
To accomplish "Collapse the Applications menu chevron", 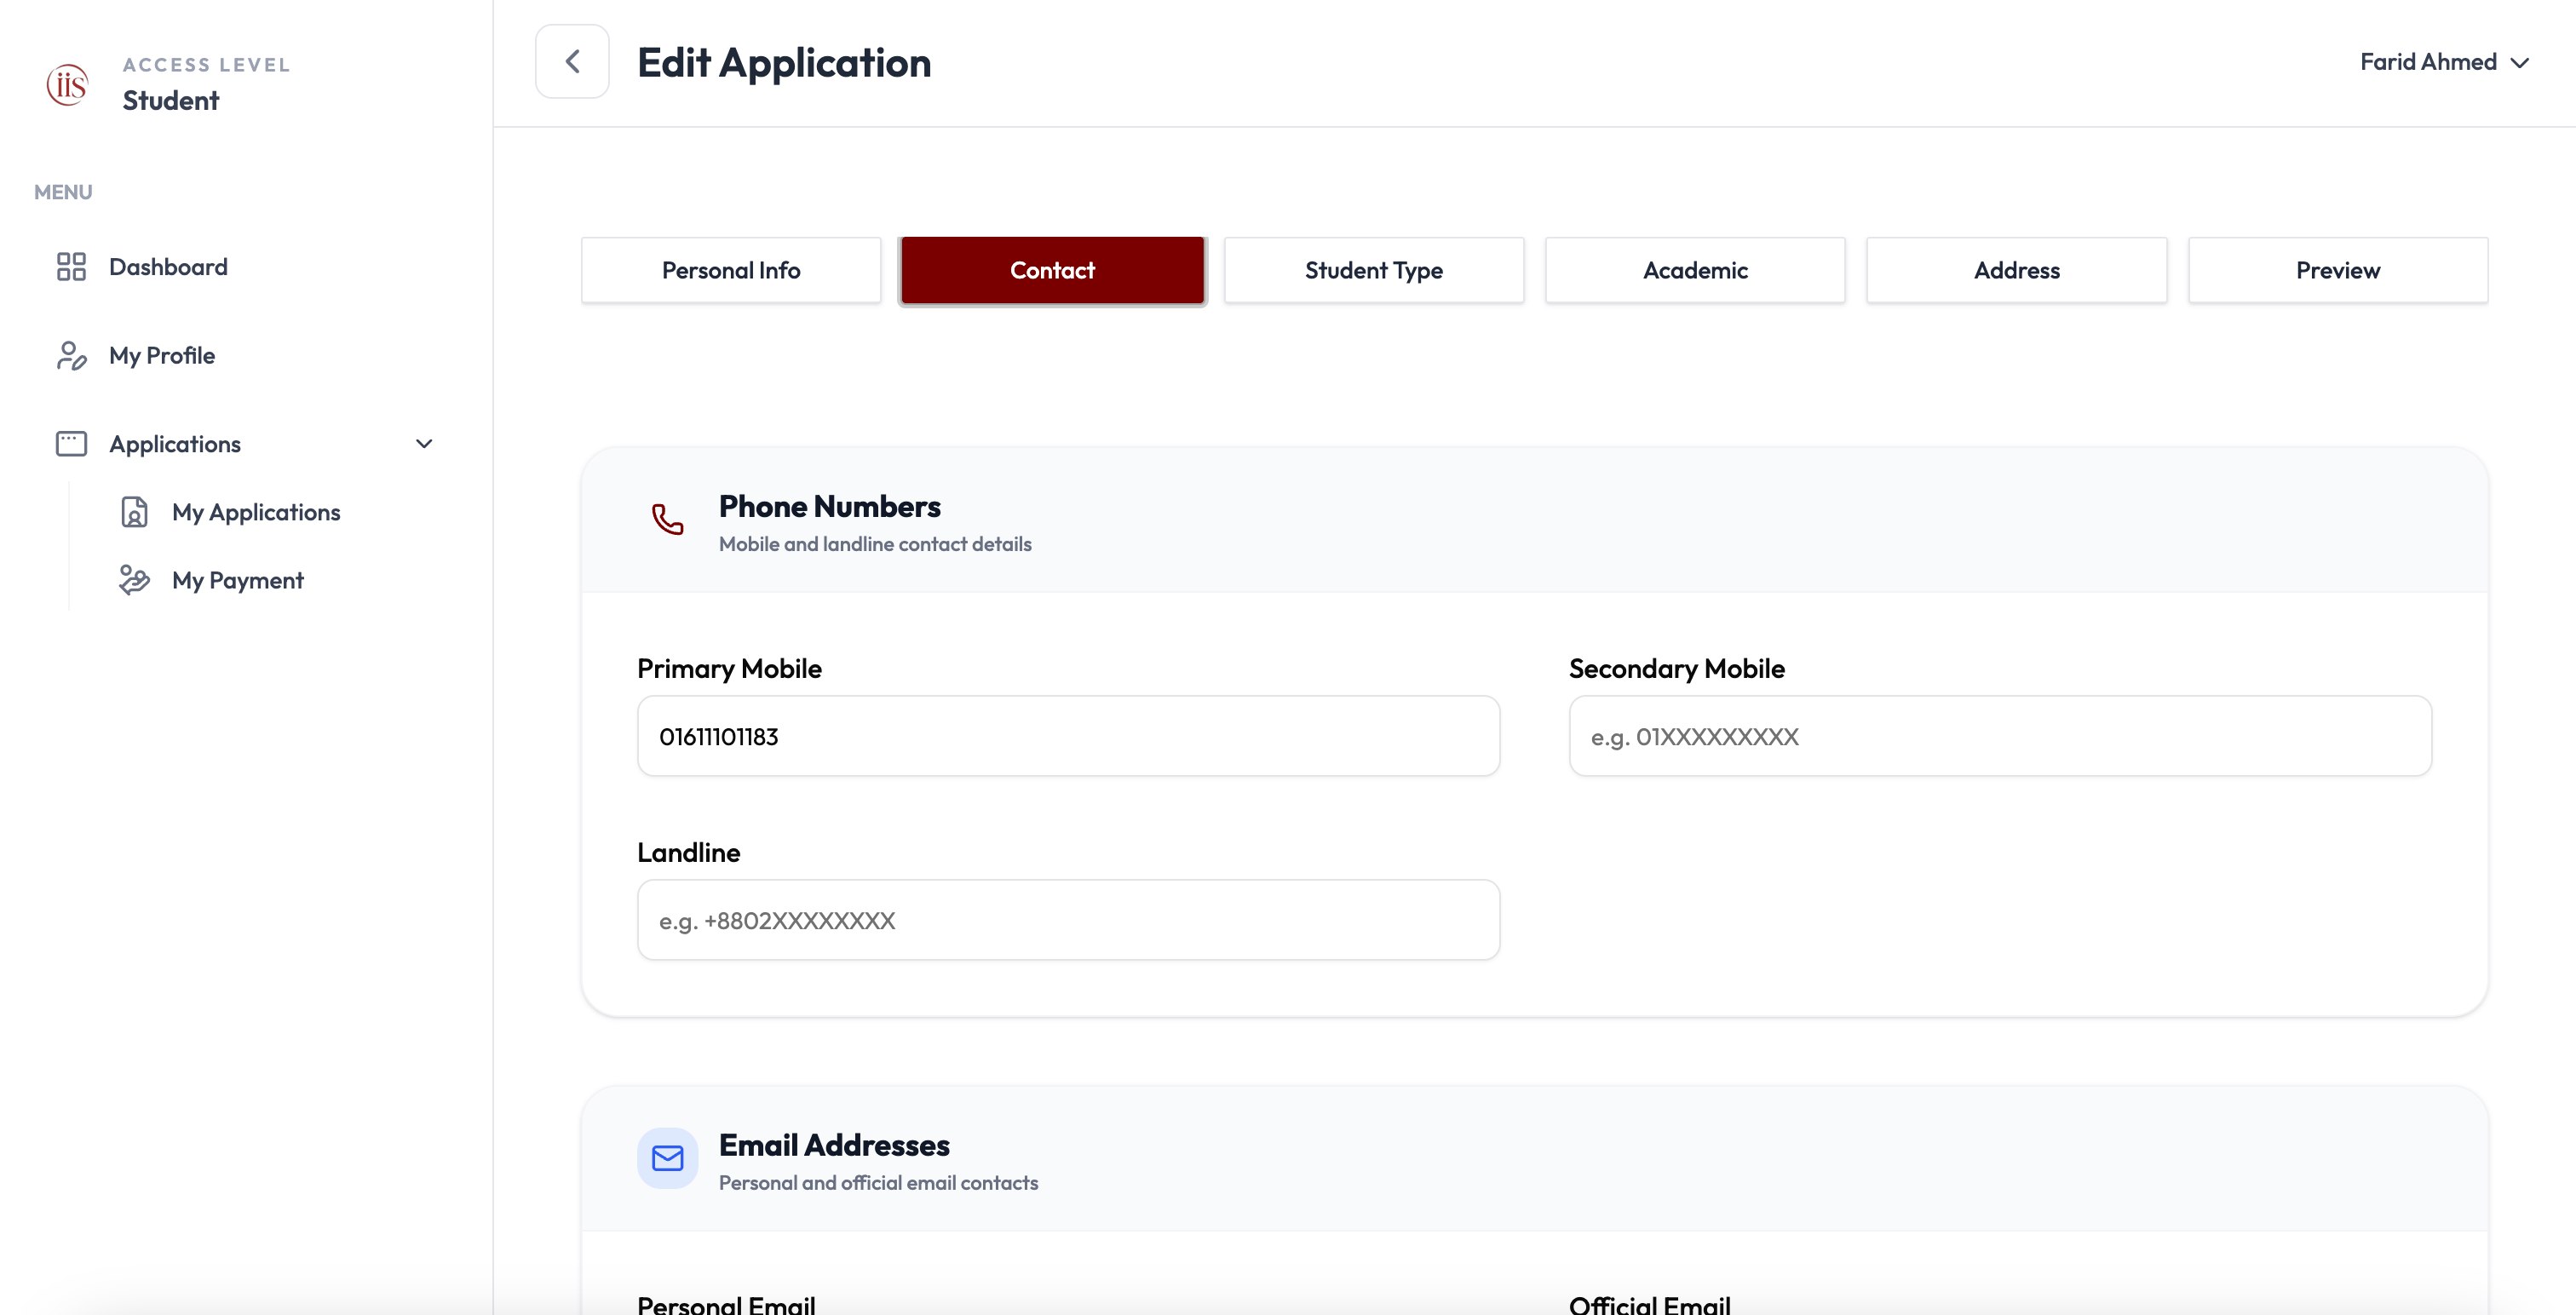I will pos(424,444).
